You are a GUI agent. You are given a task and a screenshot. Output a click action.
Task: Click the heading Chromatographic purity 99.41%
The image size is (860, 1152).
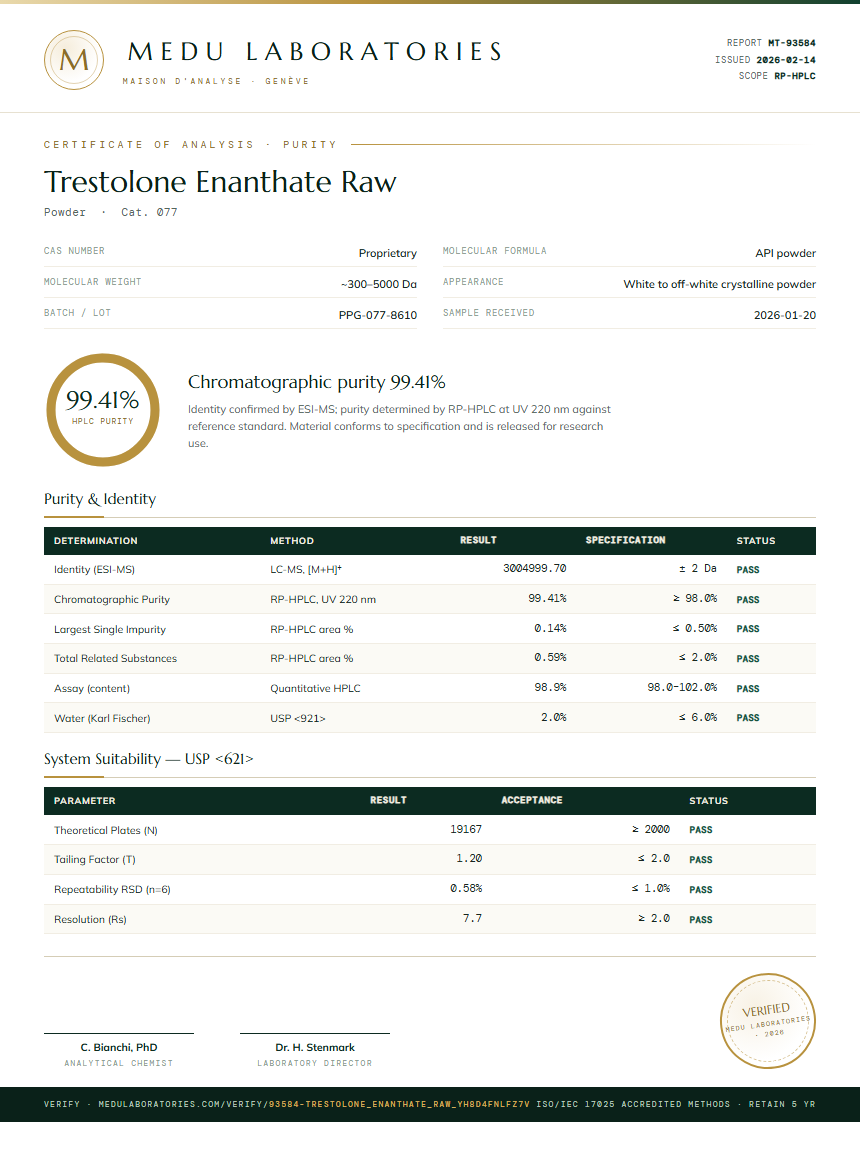(x=317, y=382)
